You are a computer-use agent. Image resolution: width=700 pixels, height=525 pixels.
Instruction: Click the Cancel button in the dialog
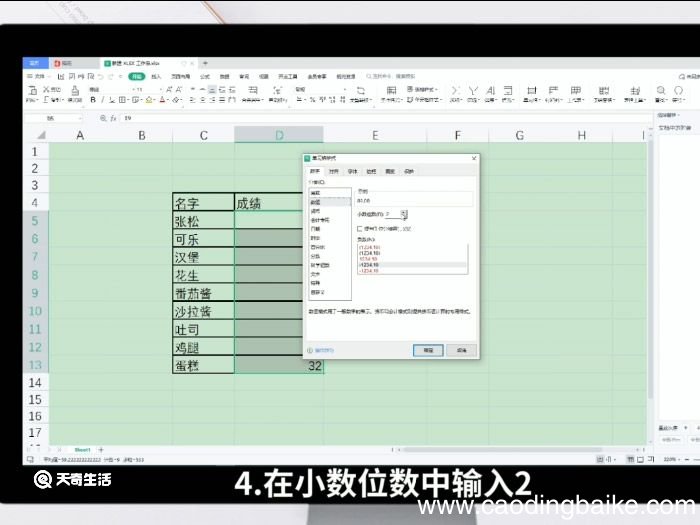coord(462,350)
